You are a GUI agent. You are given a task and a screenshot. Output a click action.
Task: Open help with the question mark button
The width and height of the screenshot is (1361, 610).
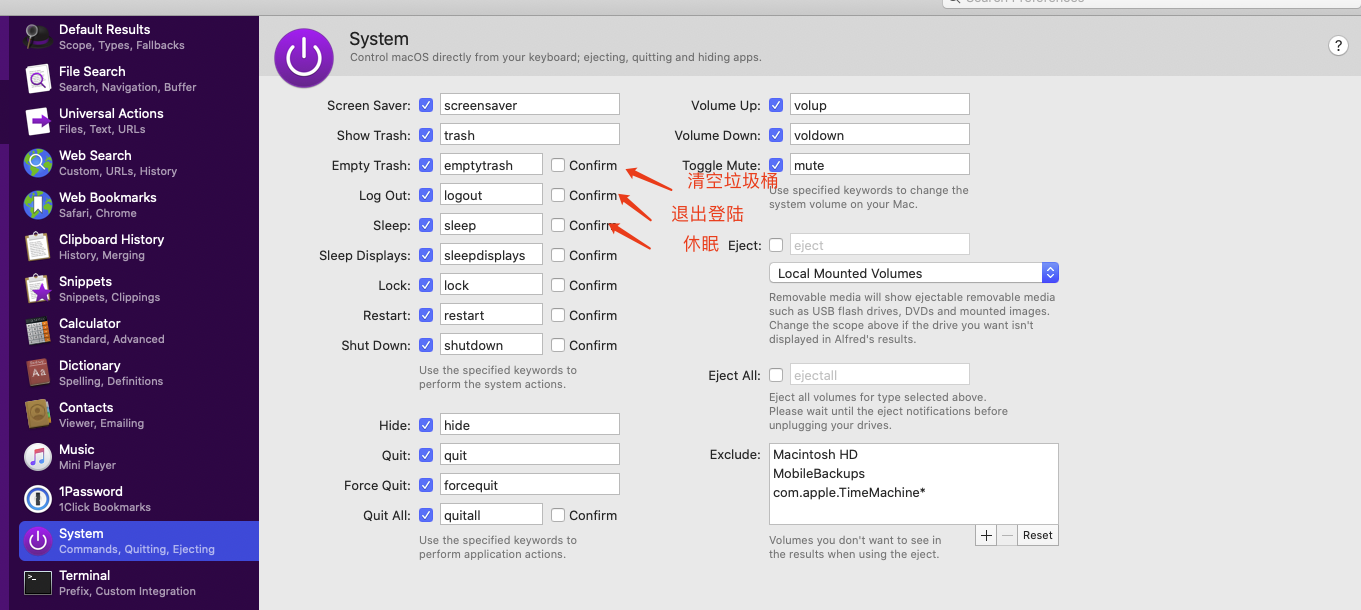pyautogui.click(x=1338, y=45)
